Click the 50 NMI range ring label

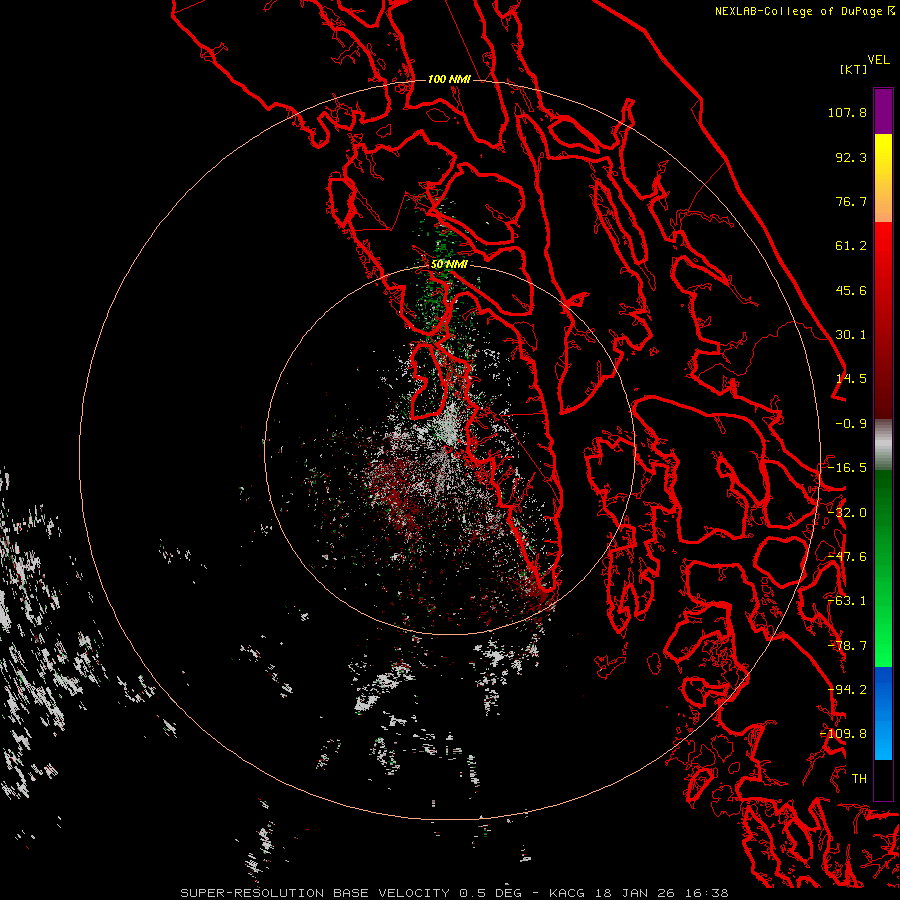449,264
